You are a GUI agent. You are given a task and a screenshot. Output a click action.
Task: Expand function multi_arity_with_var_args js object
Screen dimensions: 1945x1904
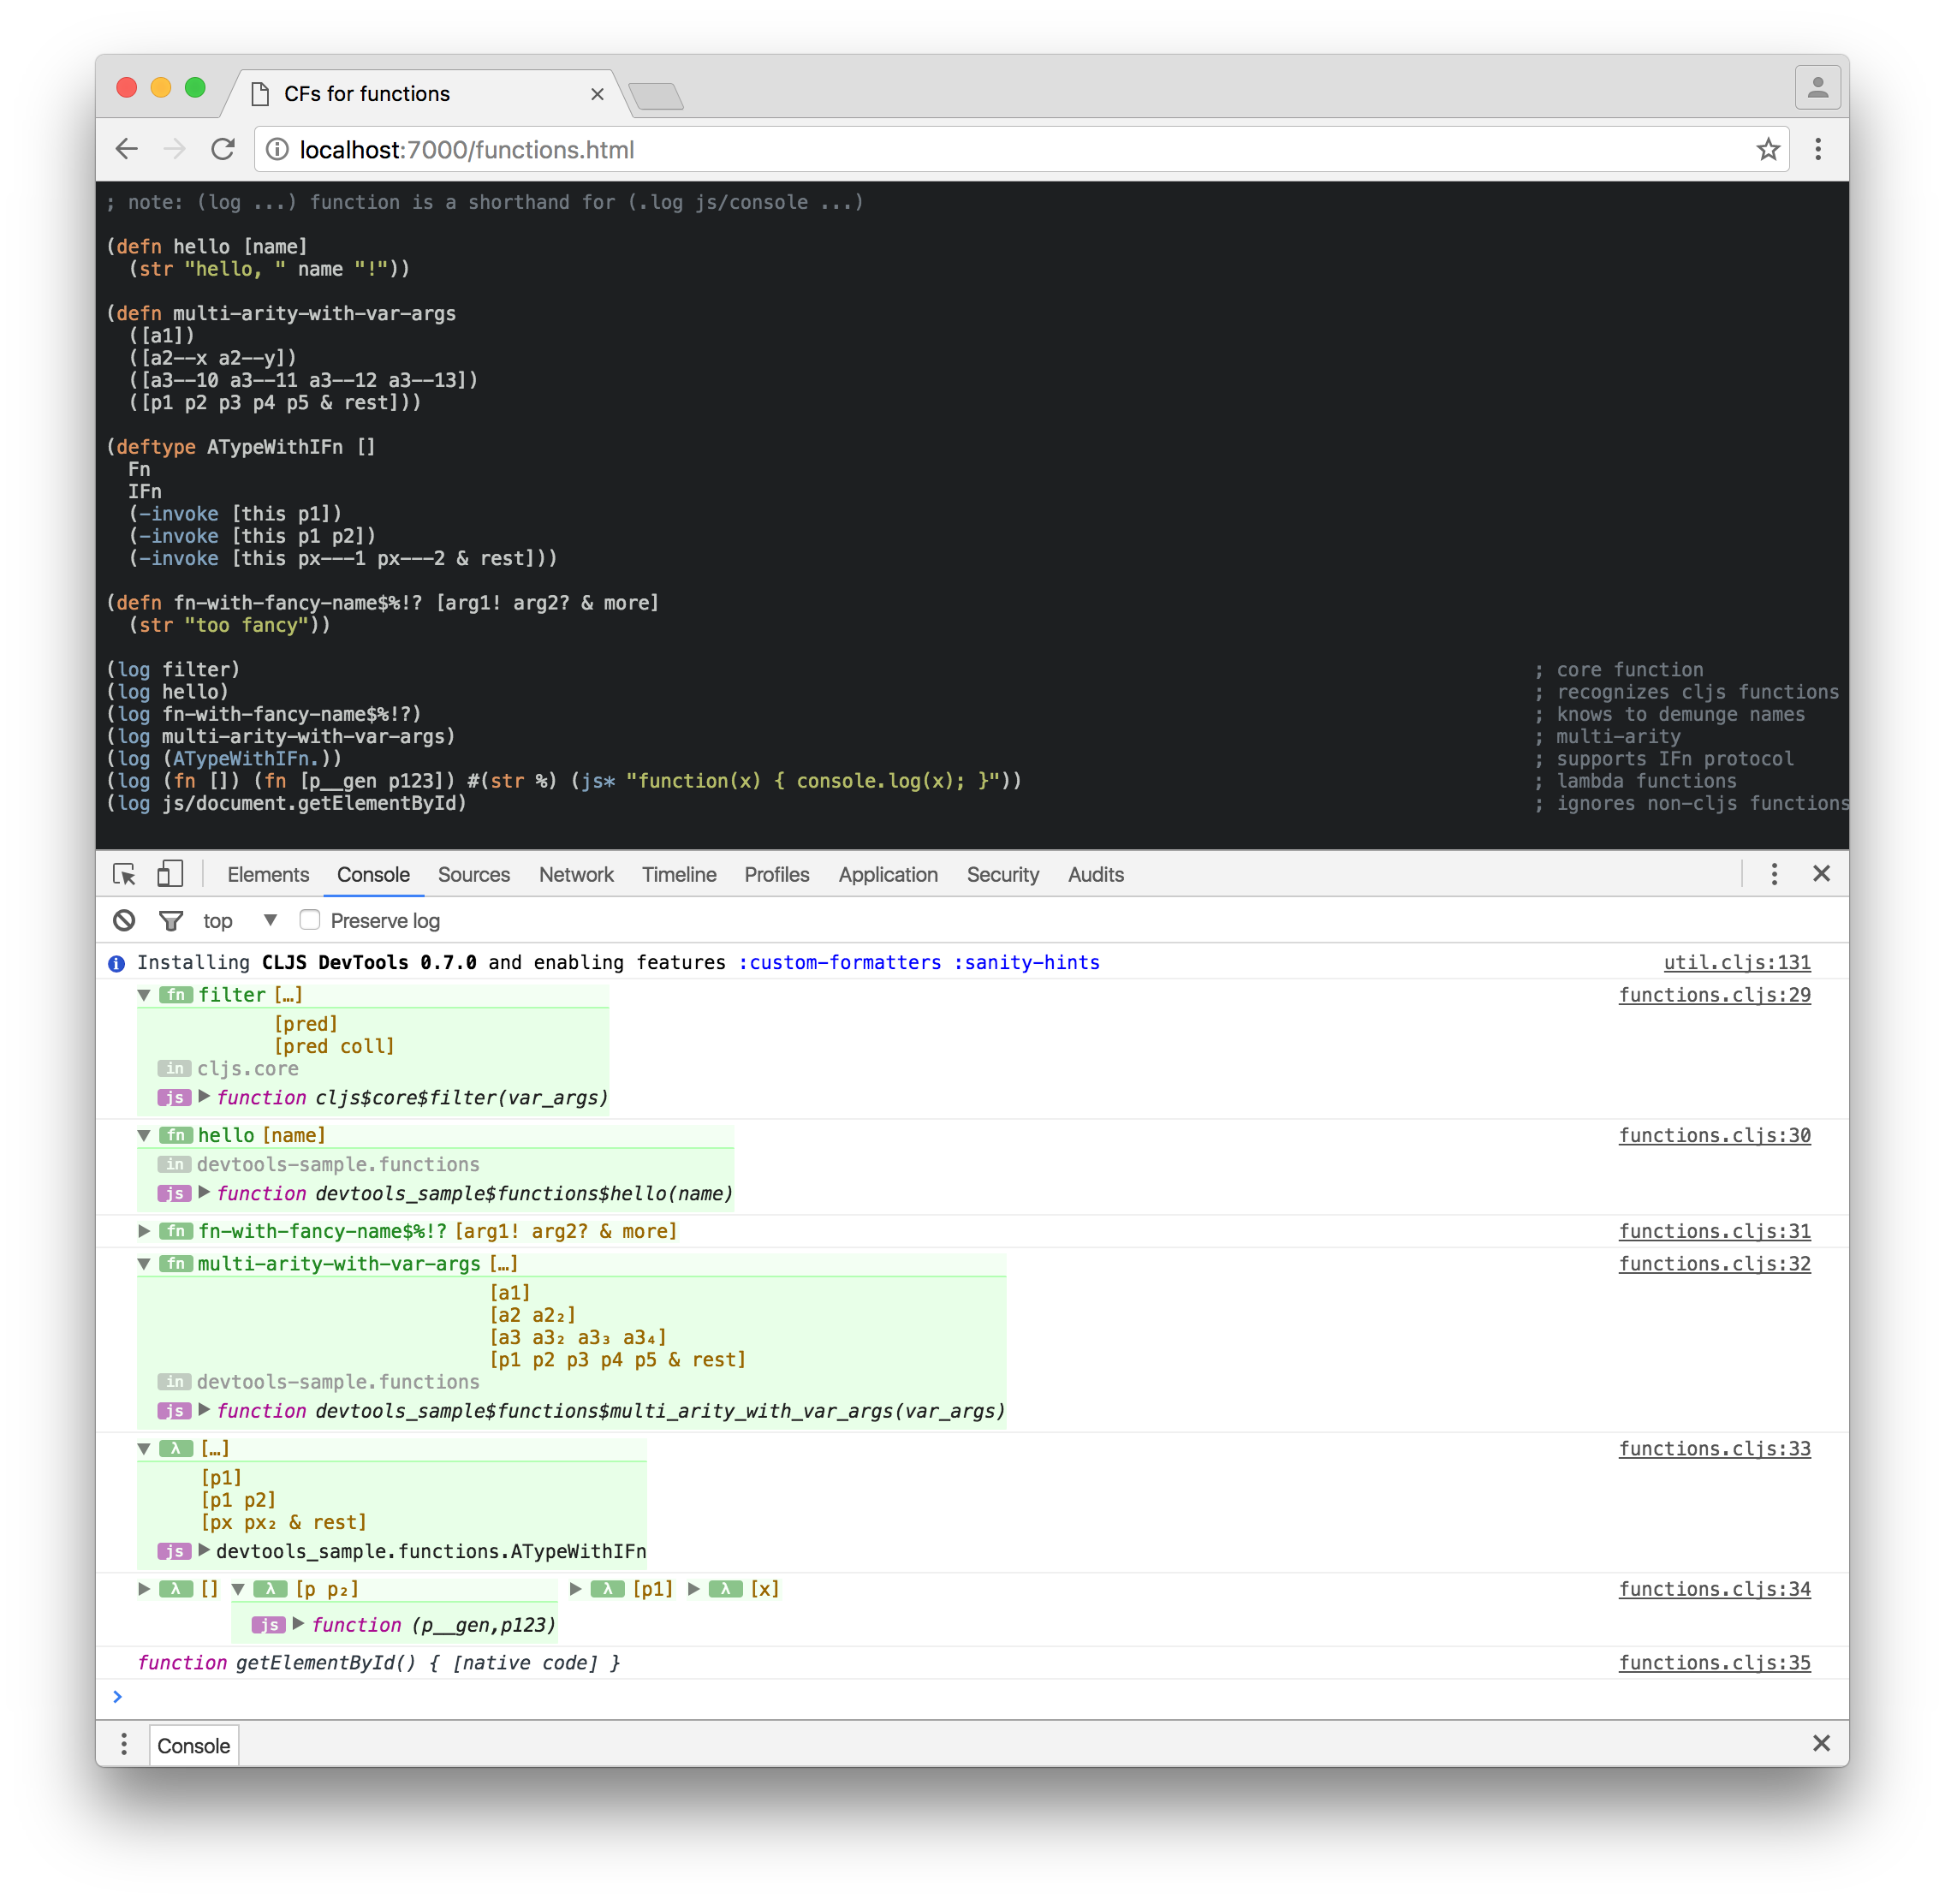pyautogui.click(x=204, y=1409)
